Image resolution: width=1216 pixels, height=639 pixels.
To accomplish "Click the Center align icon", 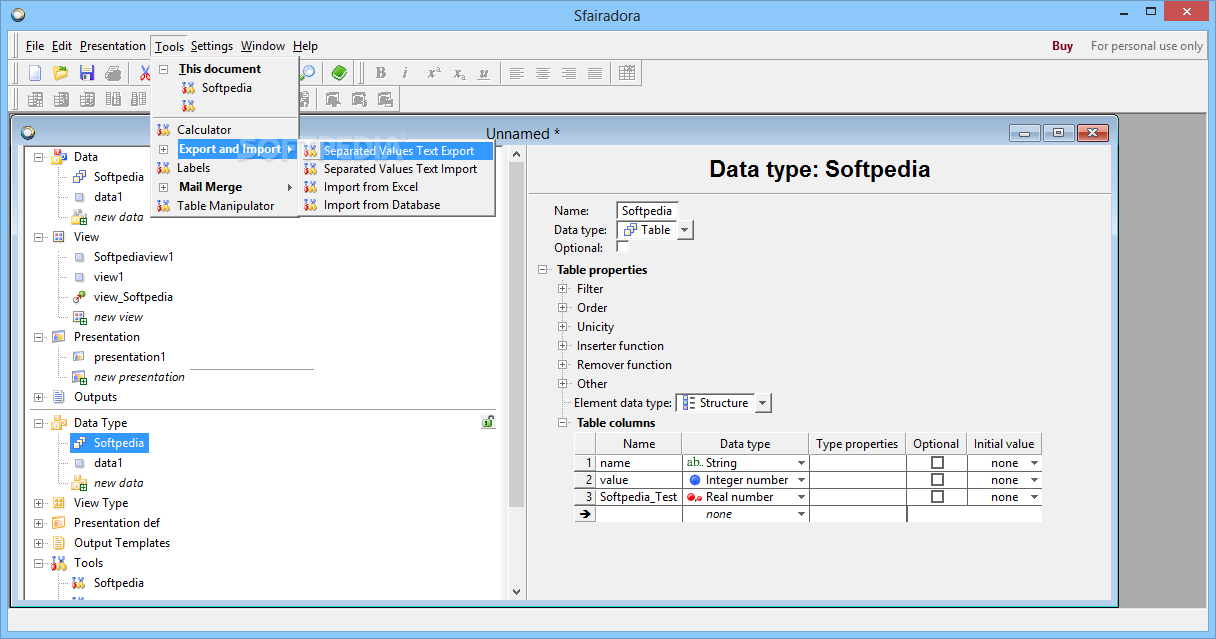I will tap(543, 73).
